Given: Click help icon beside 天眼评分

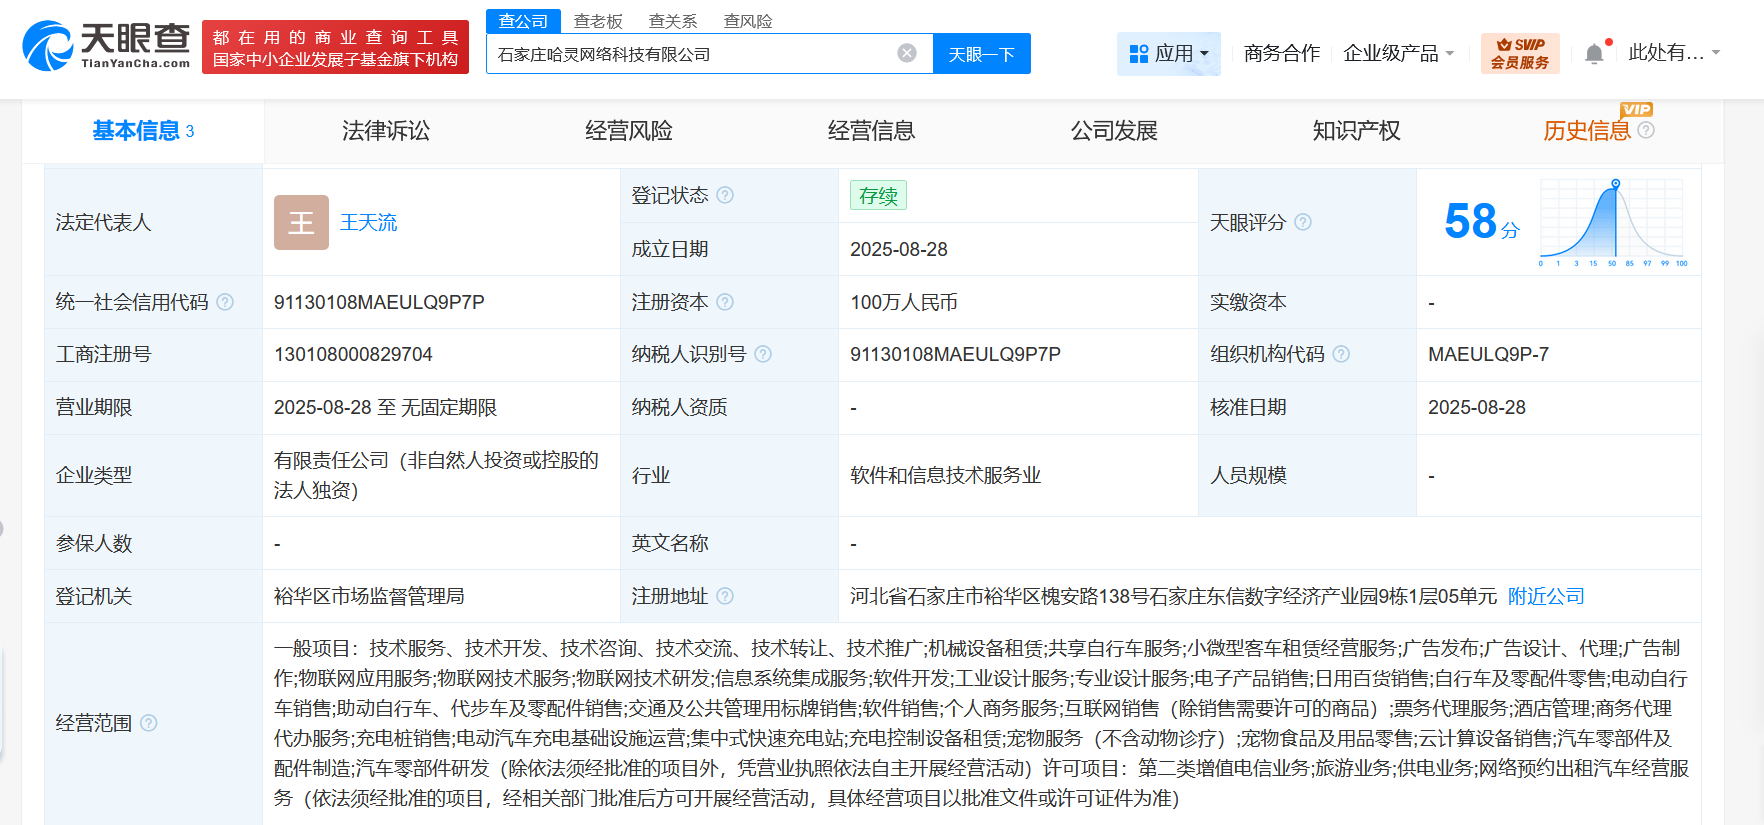Looking at the screenshot, I should pyautogui.click(x=1303, y=222).
